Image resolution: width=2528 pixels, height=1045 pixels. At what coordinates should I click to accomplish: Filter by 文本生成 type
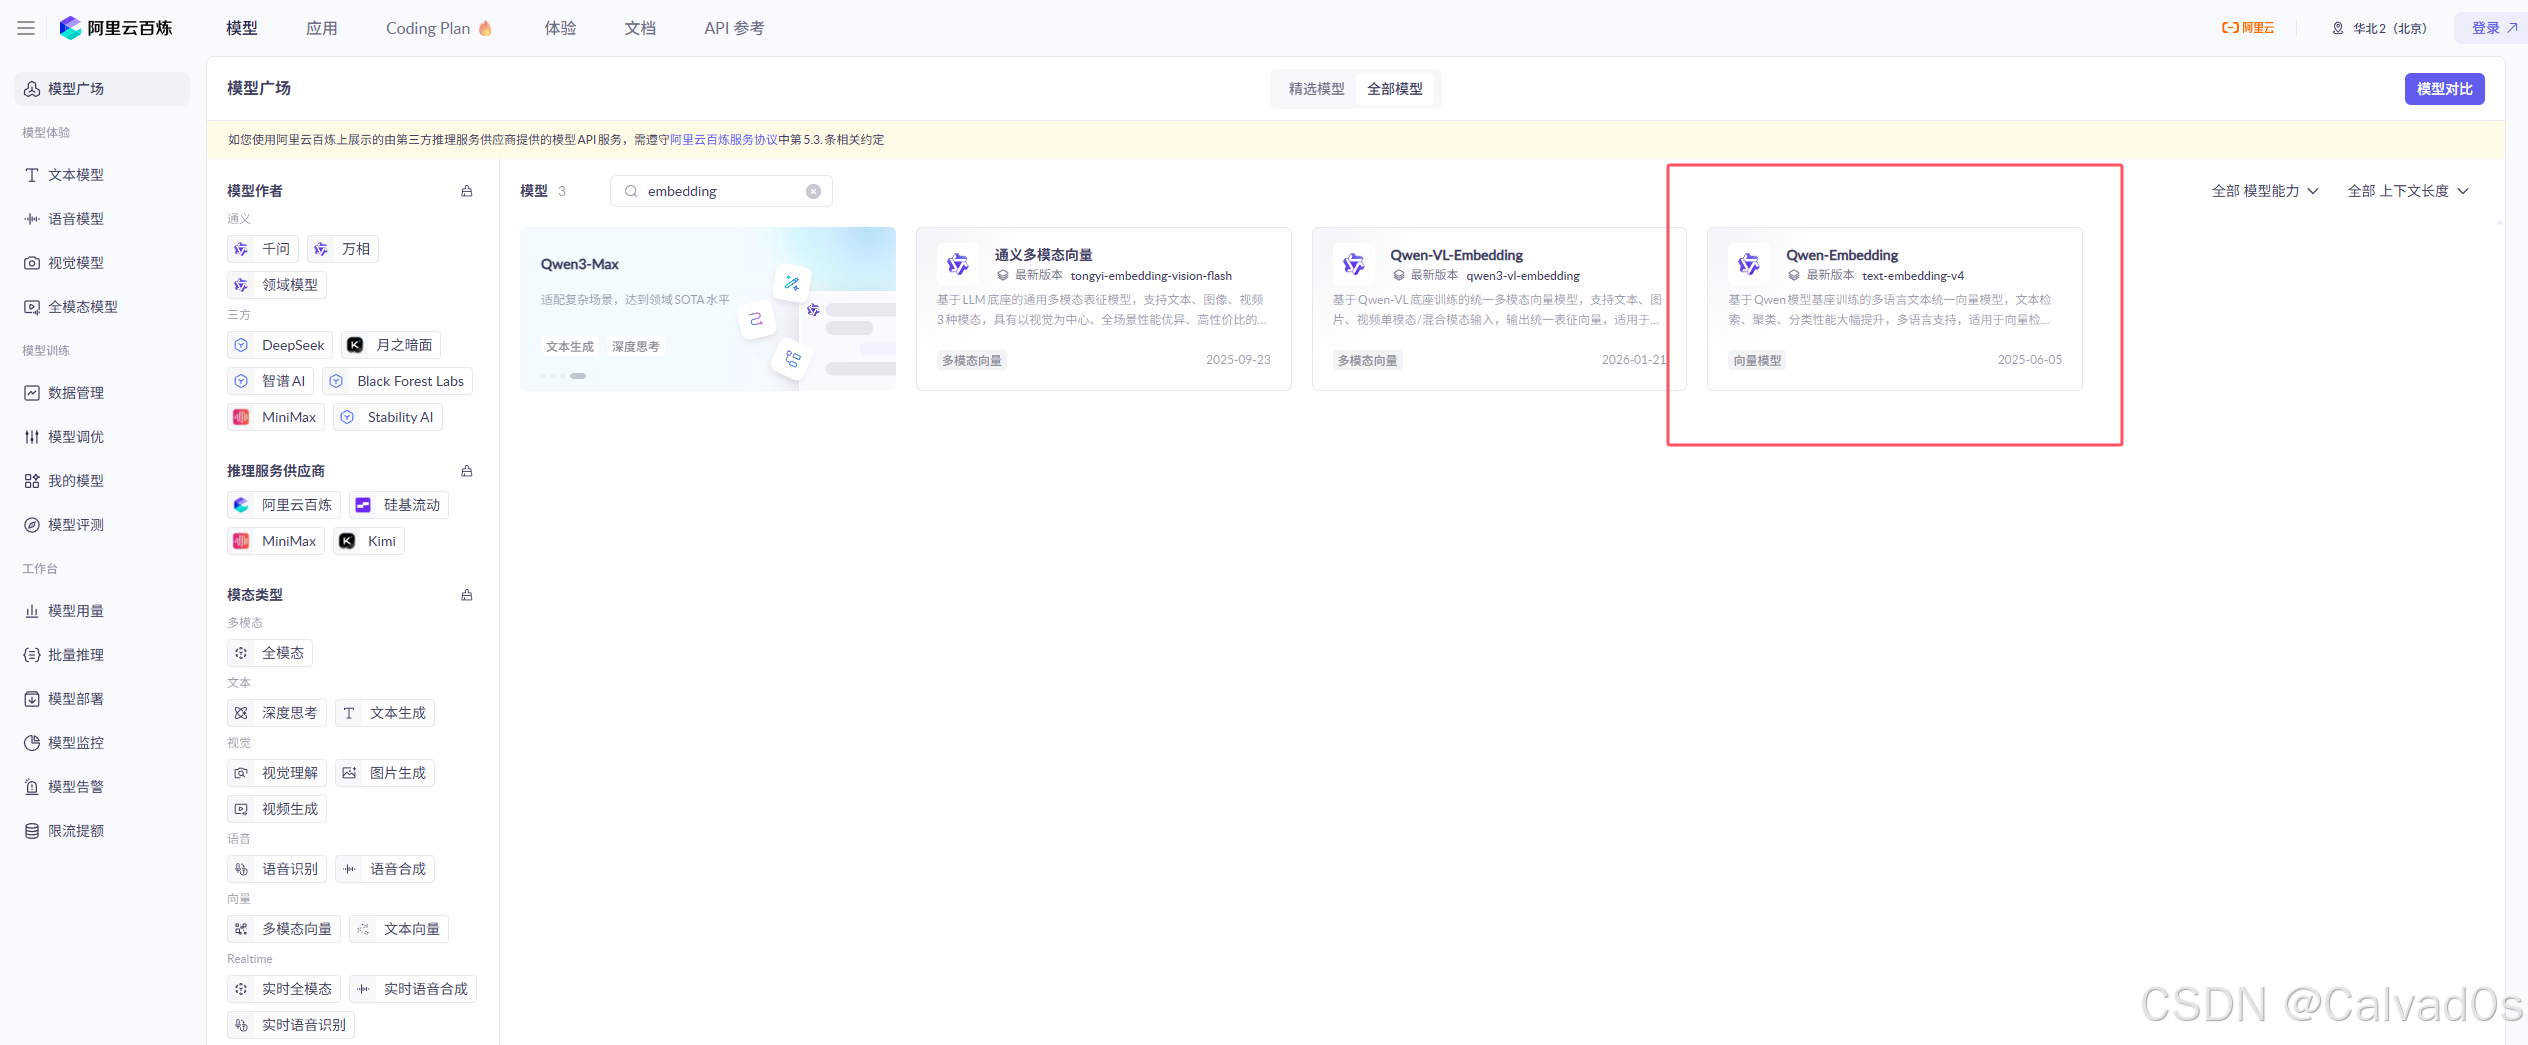click(385, 713)
